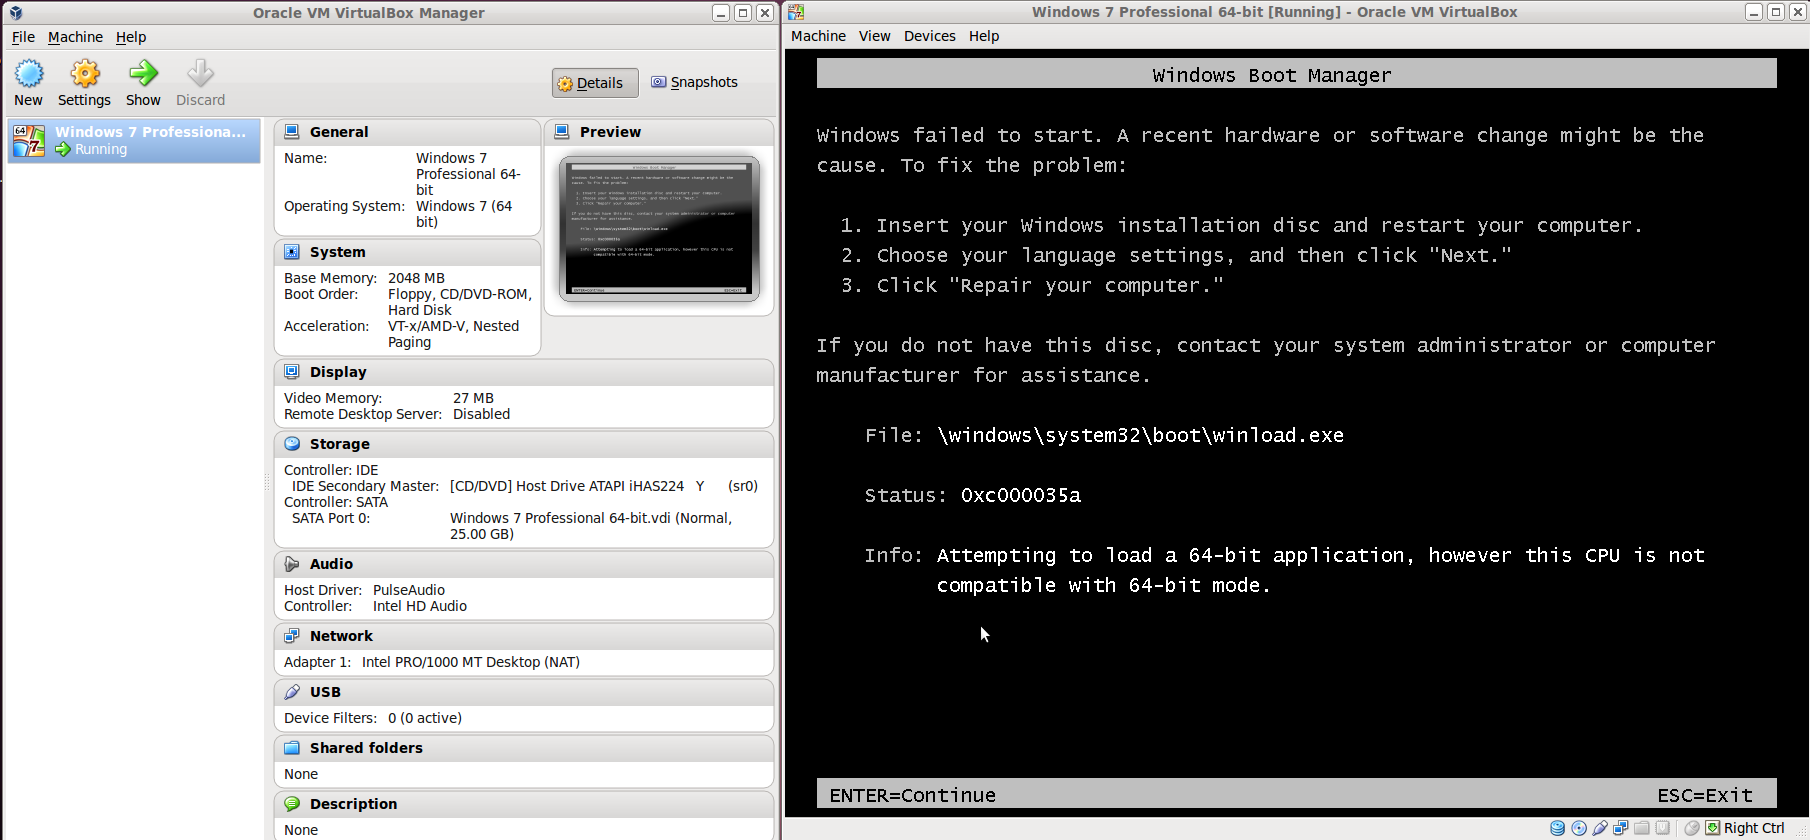Select Windows 7 Professional VM entry in list

click(x=134, y=141)
